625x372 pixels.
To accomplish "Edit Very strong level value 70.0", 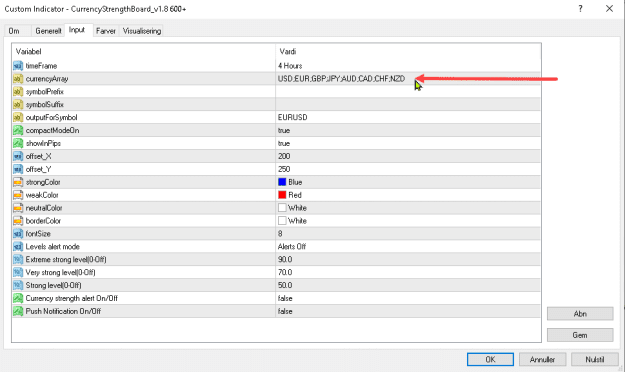I will click(x=408, y=272).
